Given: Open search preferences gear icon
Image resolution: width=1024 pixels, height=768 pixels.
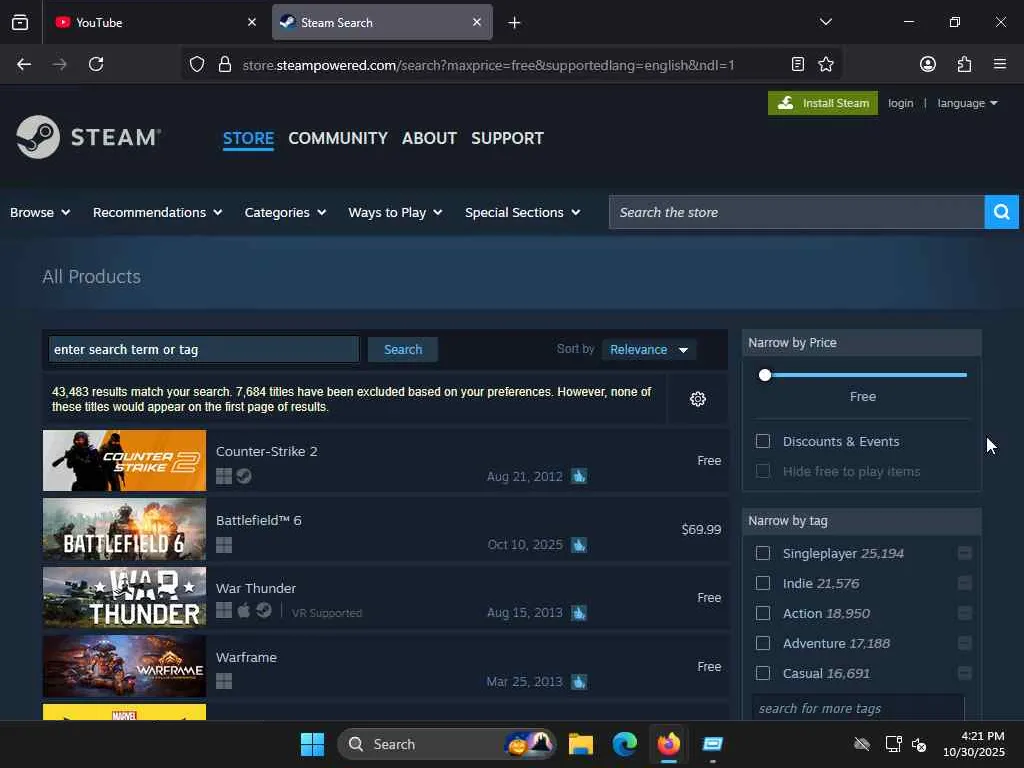Looking at the screenshot, I should click(x=697, y=399).
